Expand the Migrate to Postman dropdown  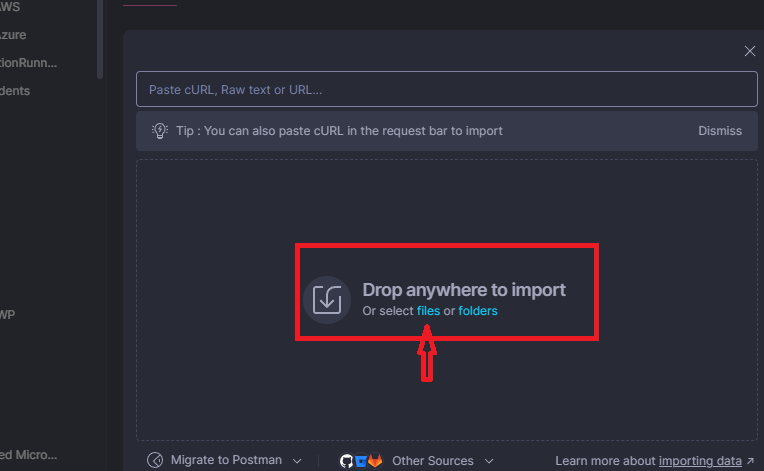click(297, 461)
